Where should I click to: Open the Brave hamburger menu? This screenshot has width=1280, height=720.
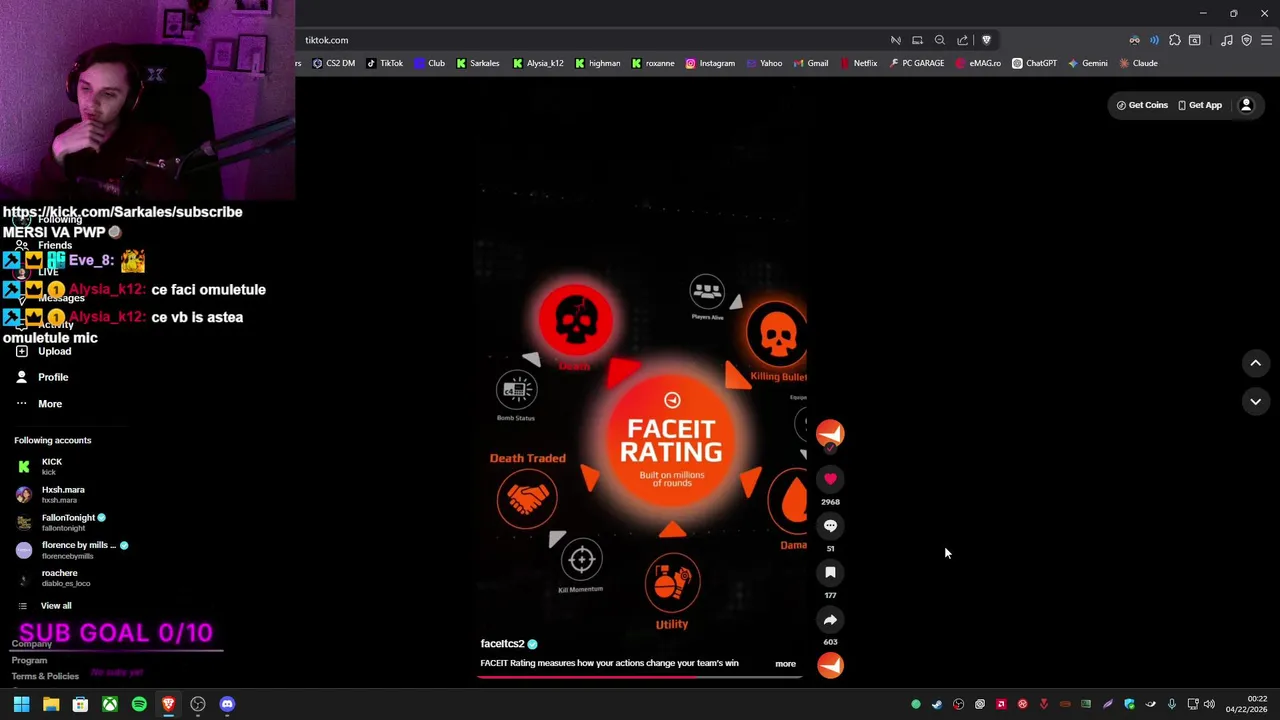(x=1267, y=40)
